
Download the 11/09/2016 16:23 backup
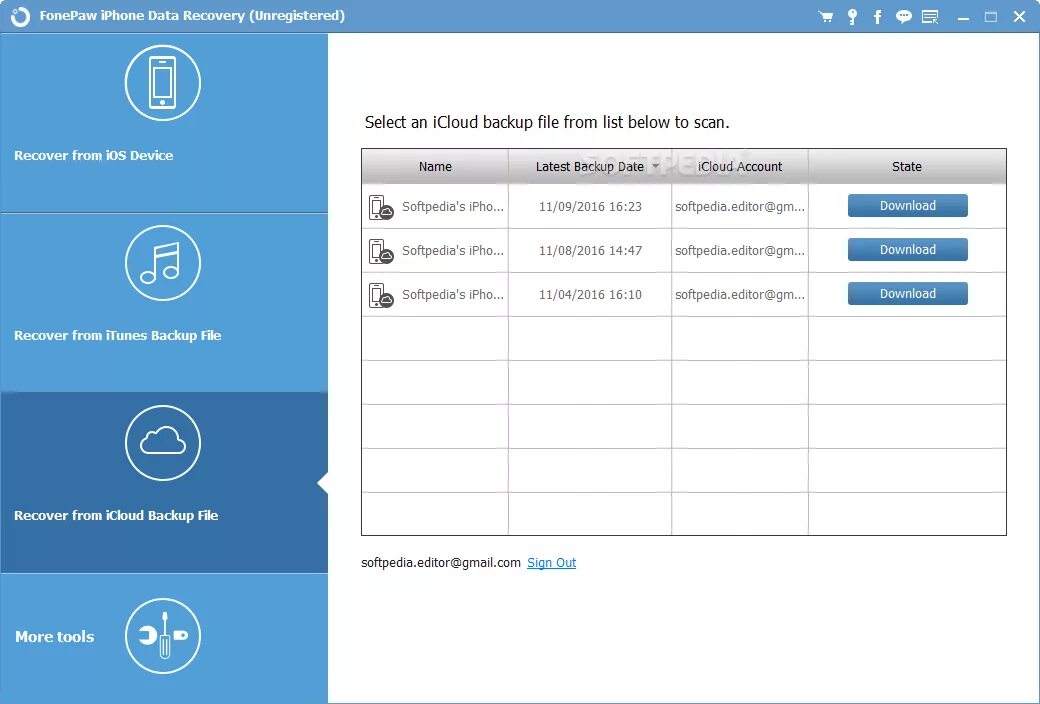click(x=907, y=206)
